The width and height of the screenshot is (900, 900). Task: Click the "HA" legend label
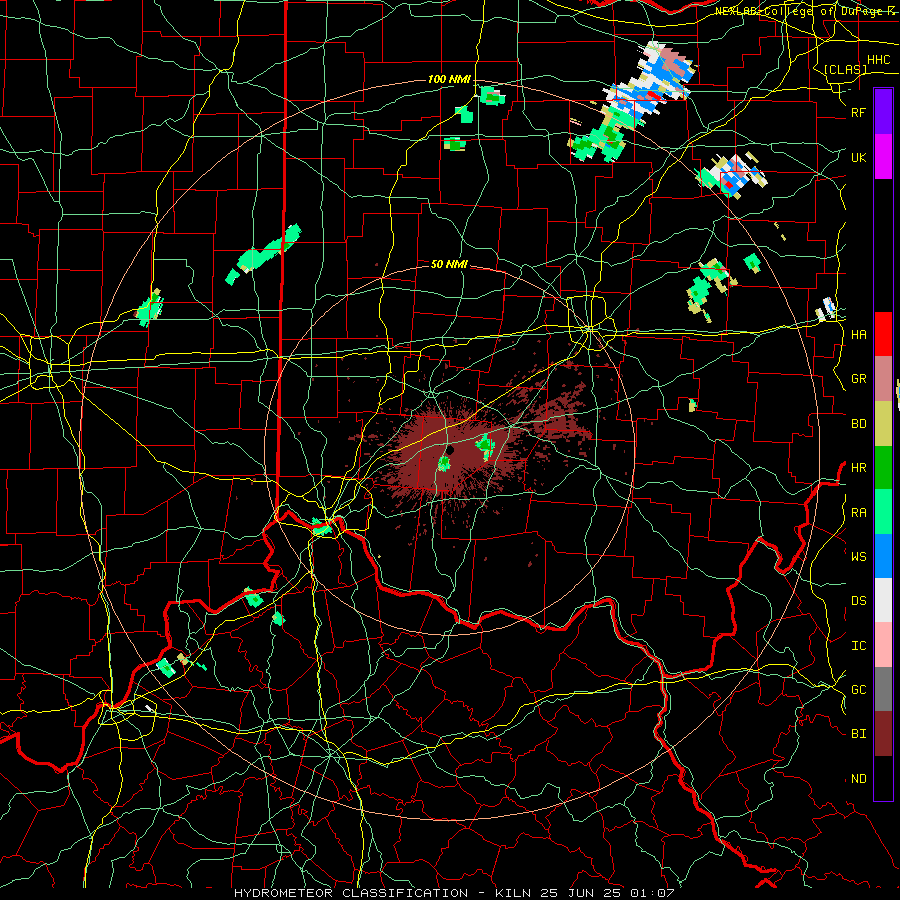pos(858,334)
